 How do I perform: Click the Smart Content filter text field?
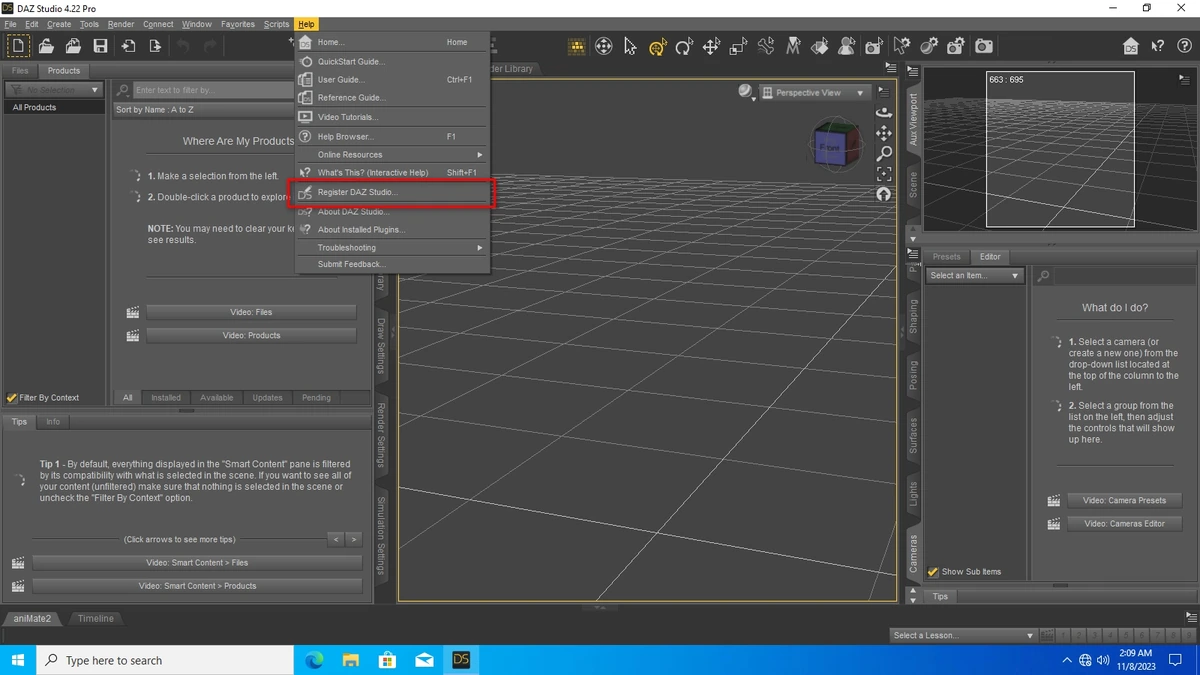point(212,90)
